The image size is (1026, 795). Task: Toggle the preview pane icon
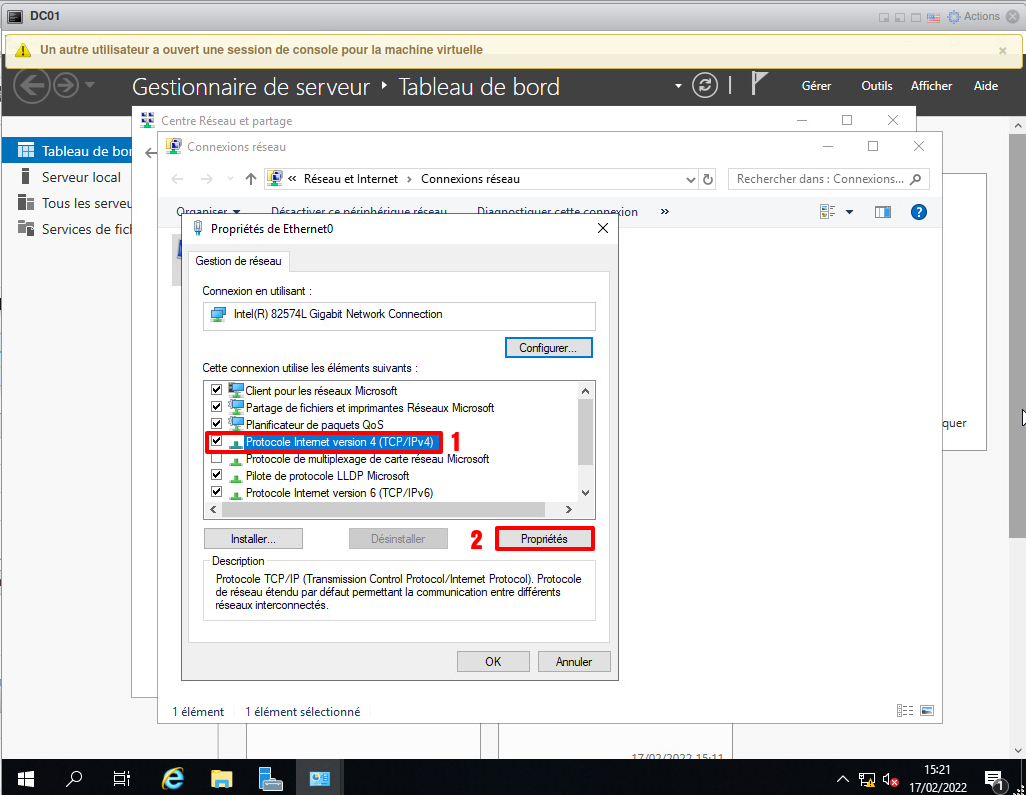tap(882, 212)
